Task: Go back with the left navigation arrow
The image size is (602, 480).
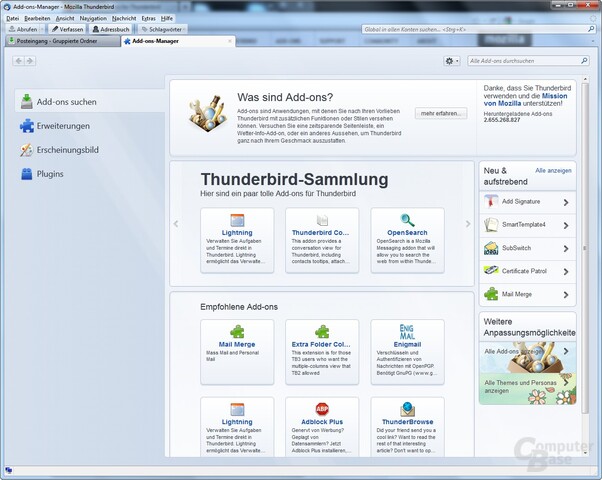Action: pos(18,61)
